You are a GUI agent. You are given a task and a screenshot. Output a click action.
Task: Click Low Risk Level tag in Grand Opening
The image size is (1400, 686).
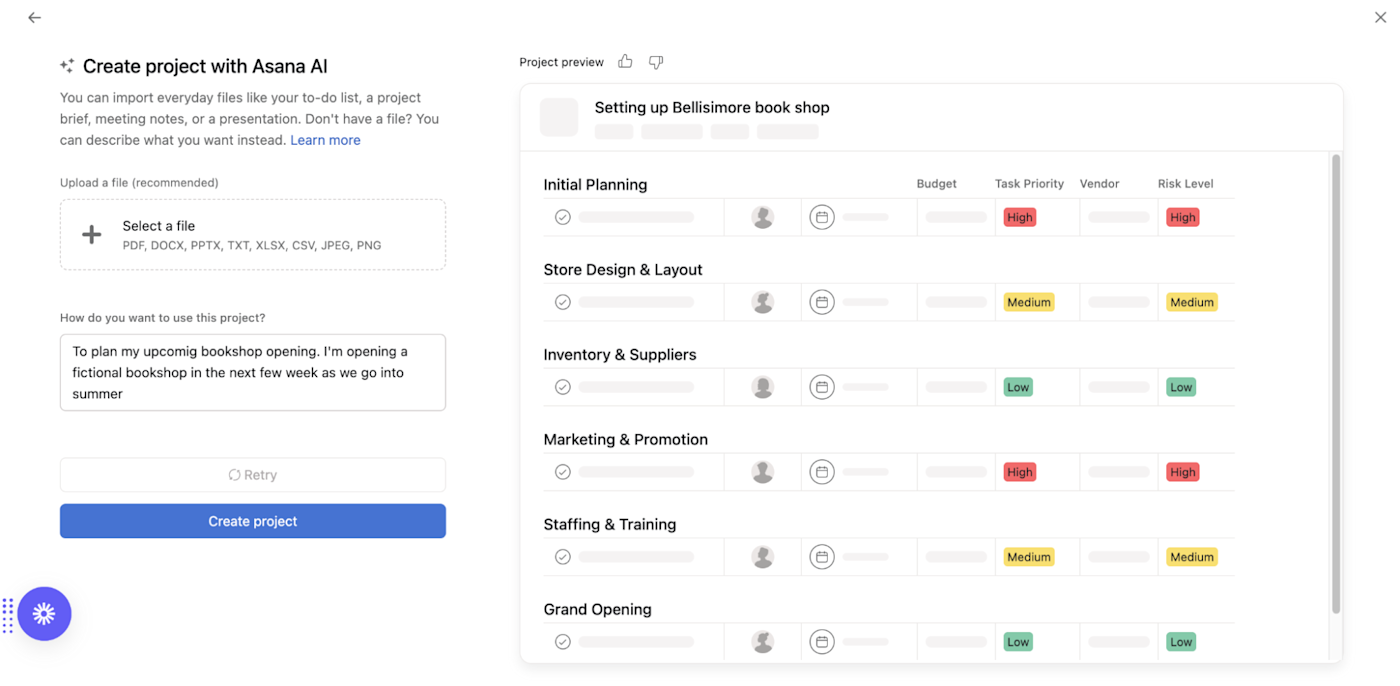pos(1181,642)
